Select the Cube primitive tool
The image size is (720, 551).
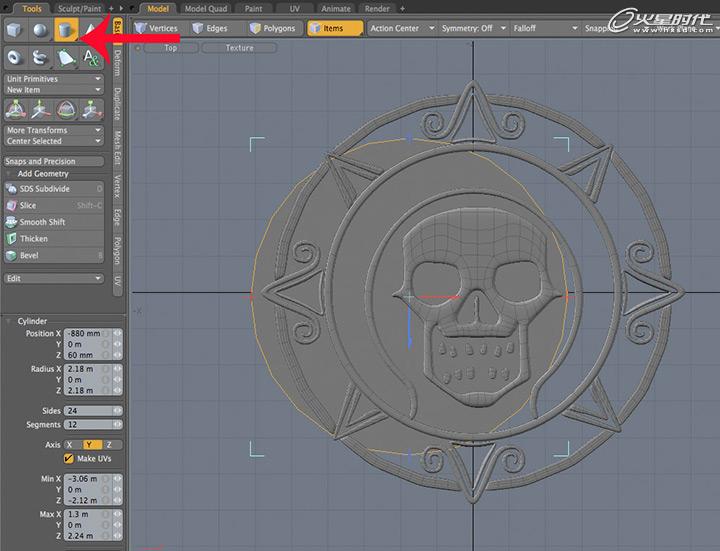pyautogui.click(x=15, y=32)
